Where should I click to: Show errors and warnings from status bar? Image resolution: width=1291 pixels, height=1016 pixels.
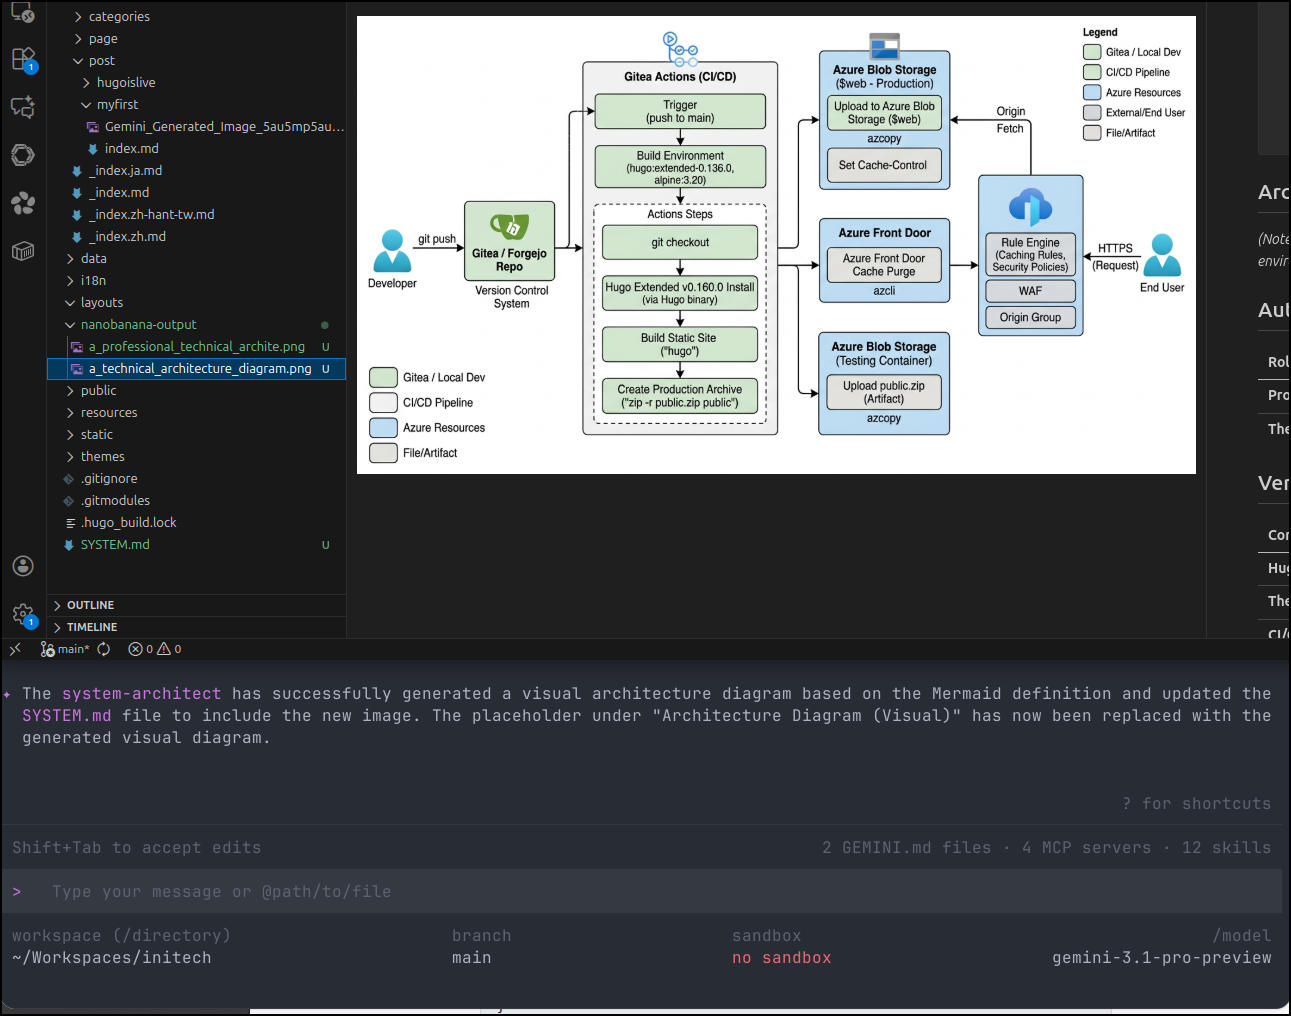click(155, 649)
